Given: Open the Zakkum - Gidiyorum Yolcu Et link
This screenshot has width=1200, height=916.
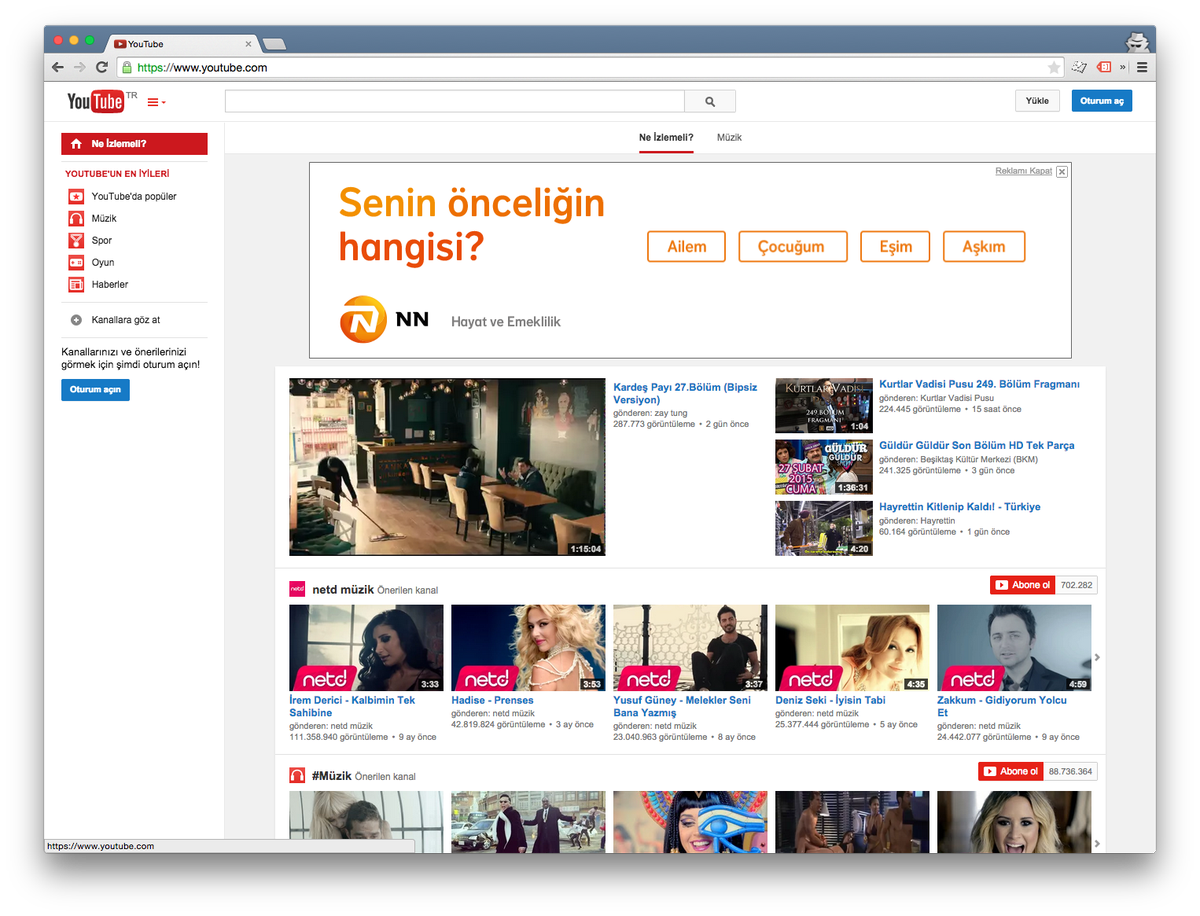Looking at the screenshot, I should pos(1002,706).
